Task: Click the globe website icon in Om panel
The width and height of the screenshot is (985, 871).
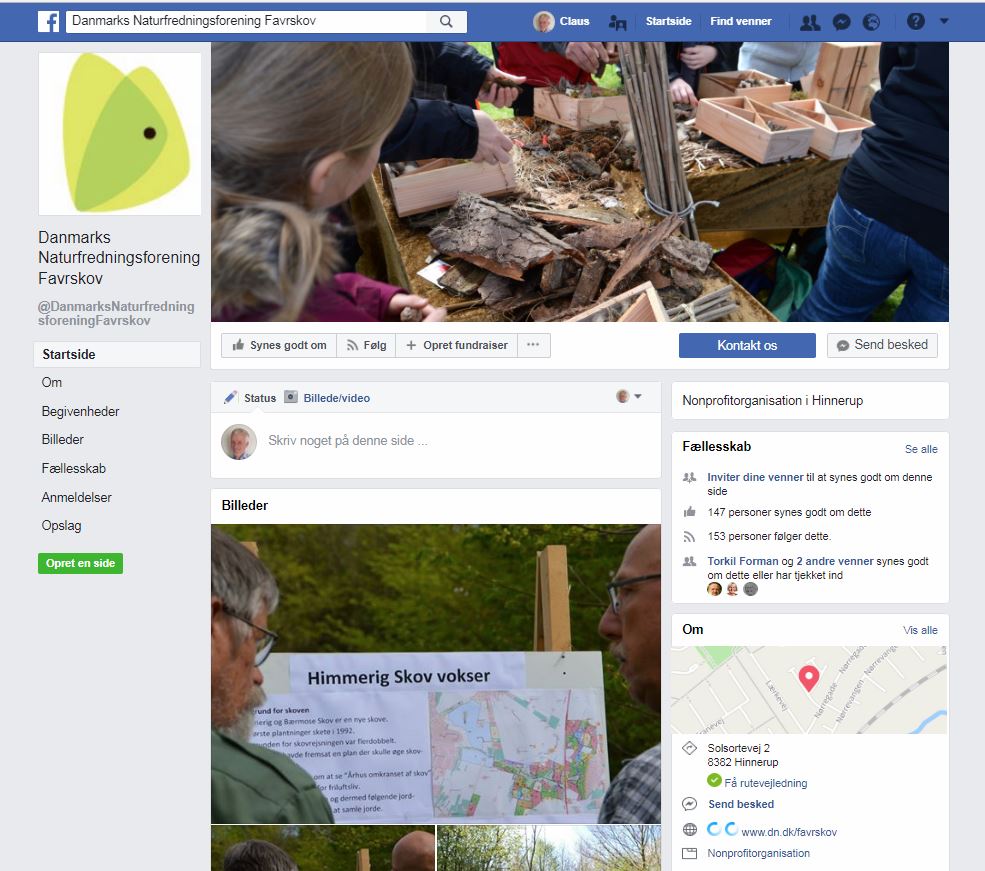Action: coord(690,830)
